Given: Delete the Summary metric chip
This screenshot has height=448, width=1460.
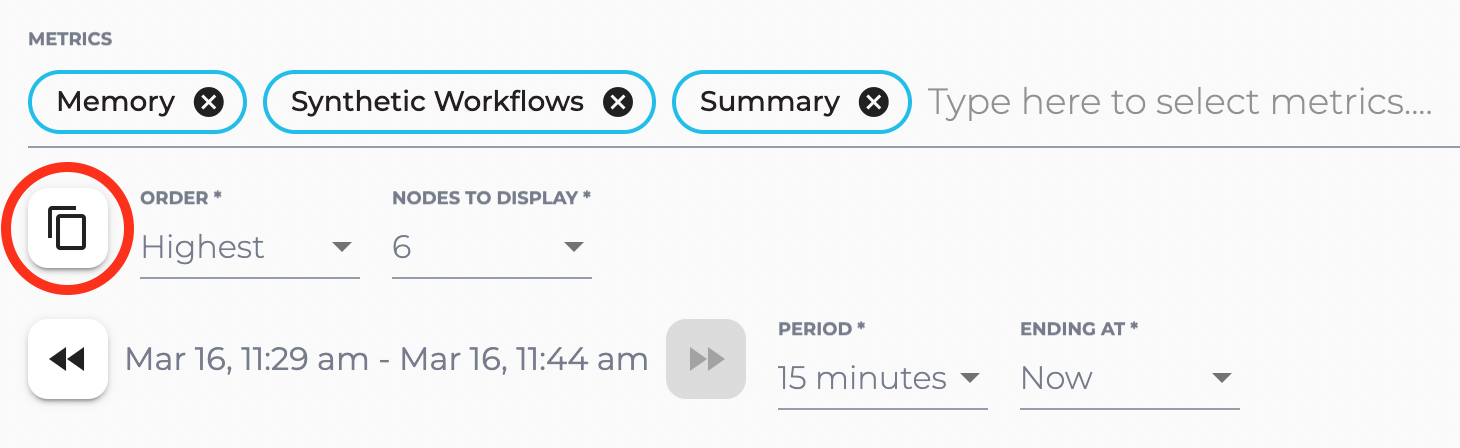Looking at the screenshot, I should [x=874, y=102].
